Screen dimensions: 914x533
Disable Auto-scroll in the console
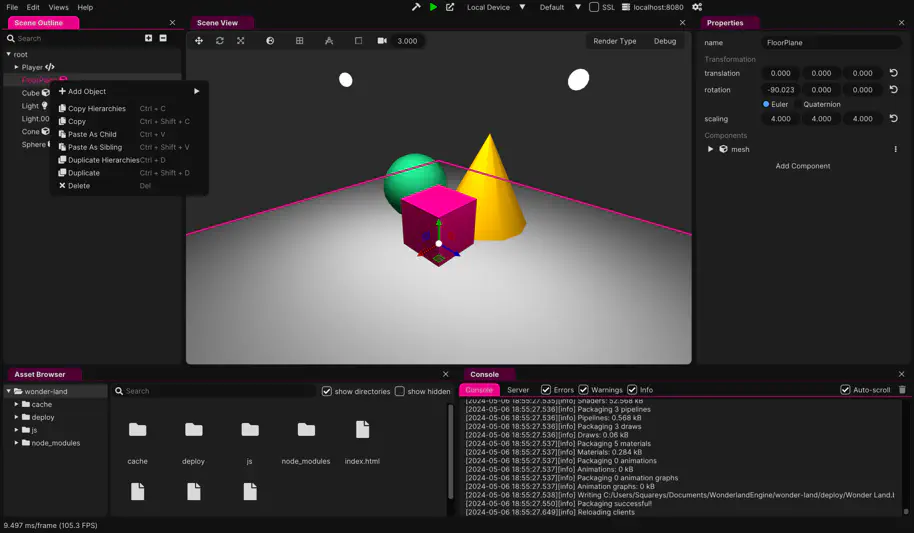click(845, 390)
